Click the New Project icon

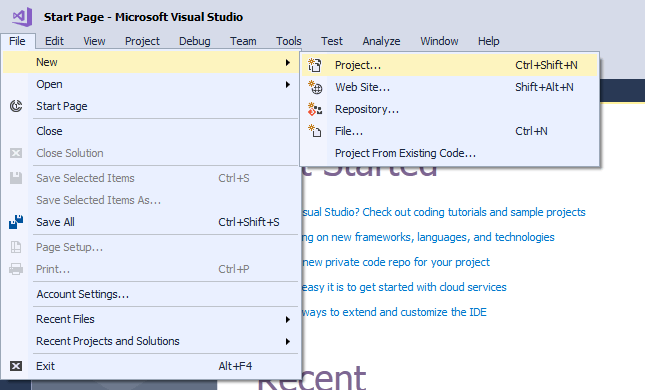[315, 65]
